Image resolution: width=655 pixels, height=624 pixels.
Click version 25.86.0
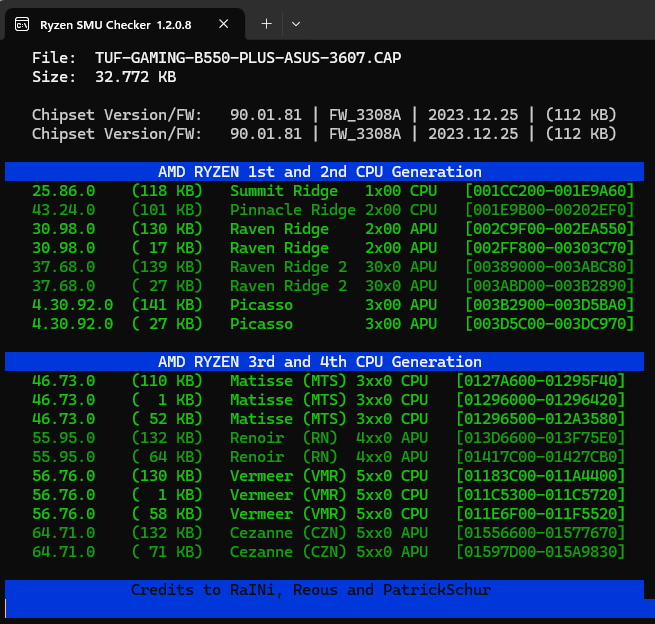(x=63, y=191)
